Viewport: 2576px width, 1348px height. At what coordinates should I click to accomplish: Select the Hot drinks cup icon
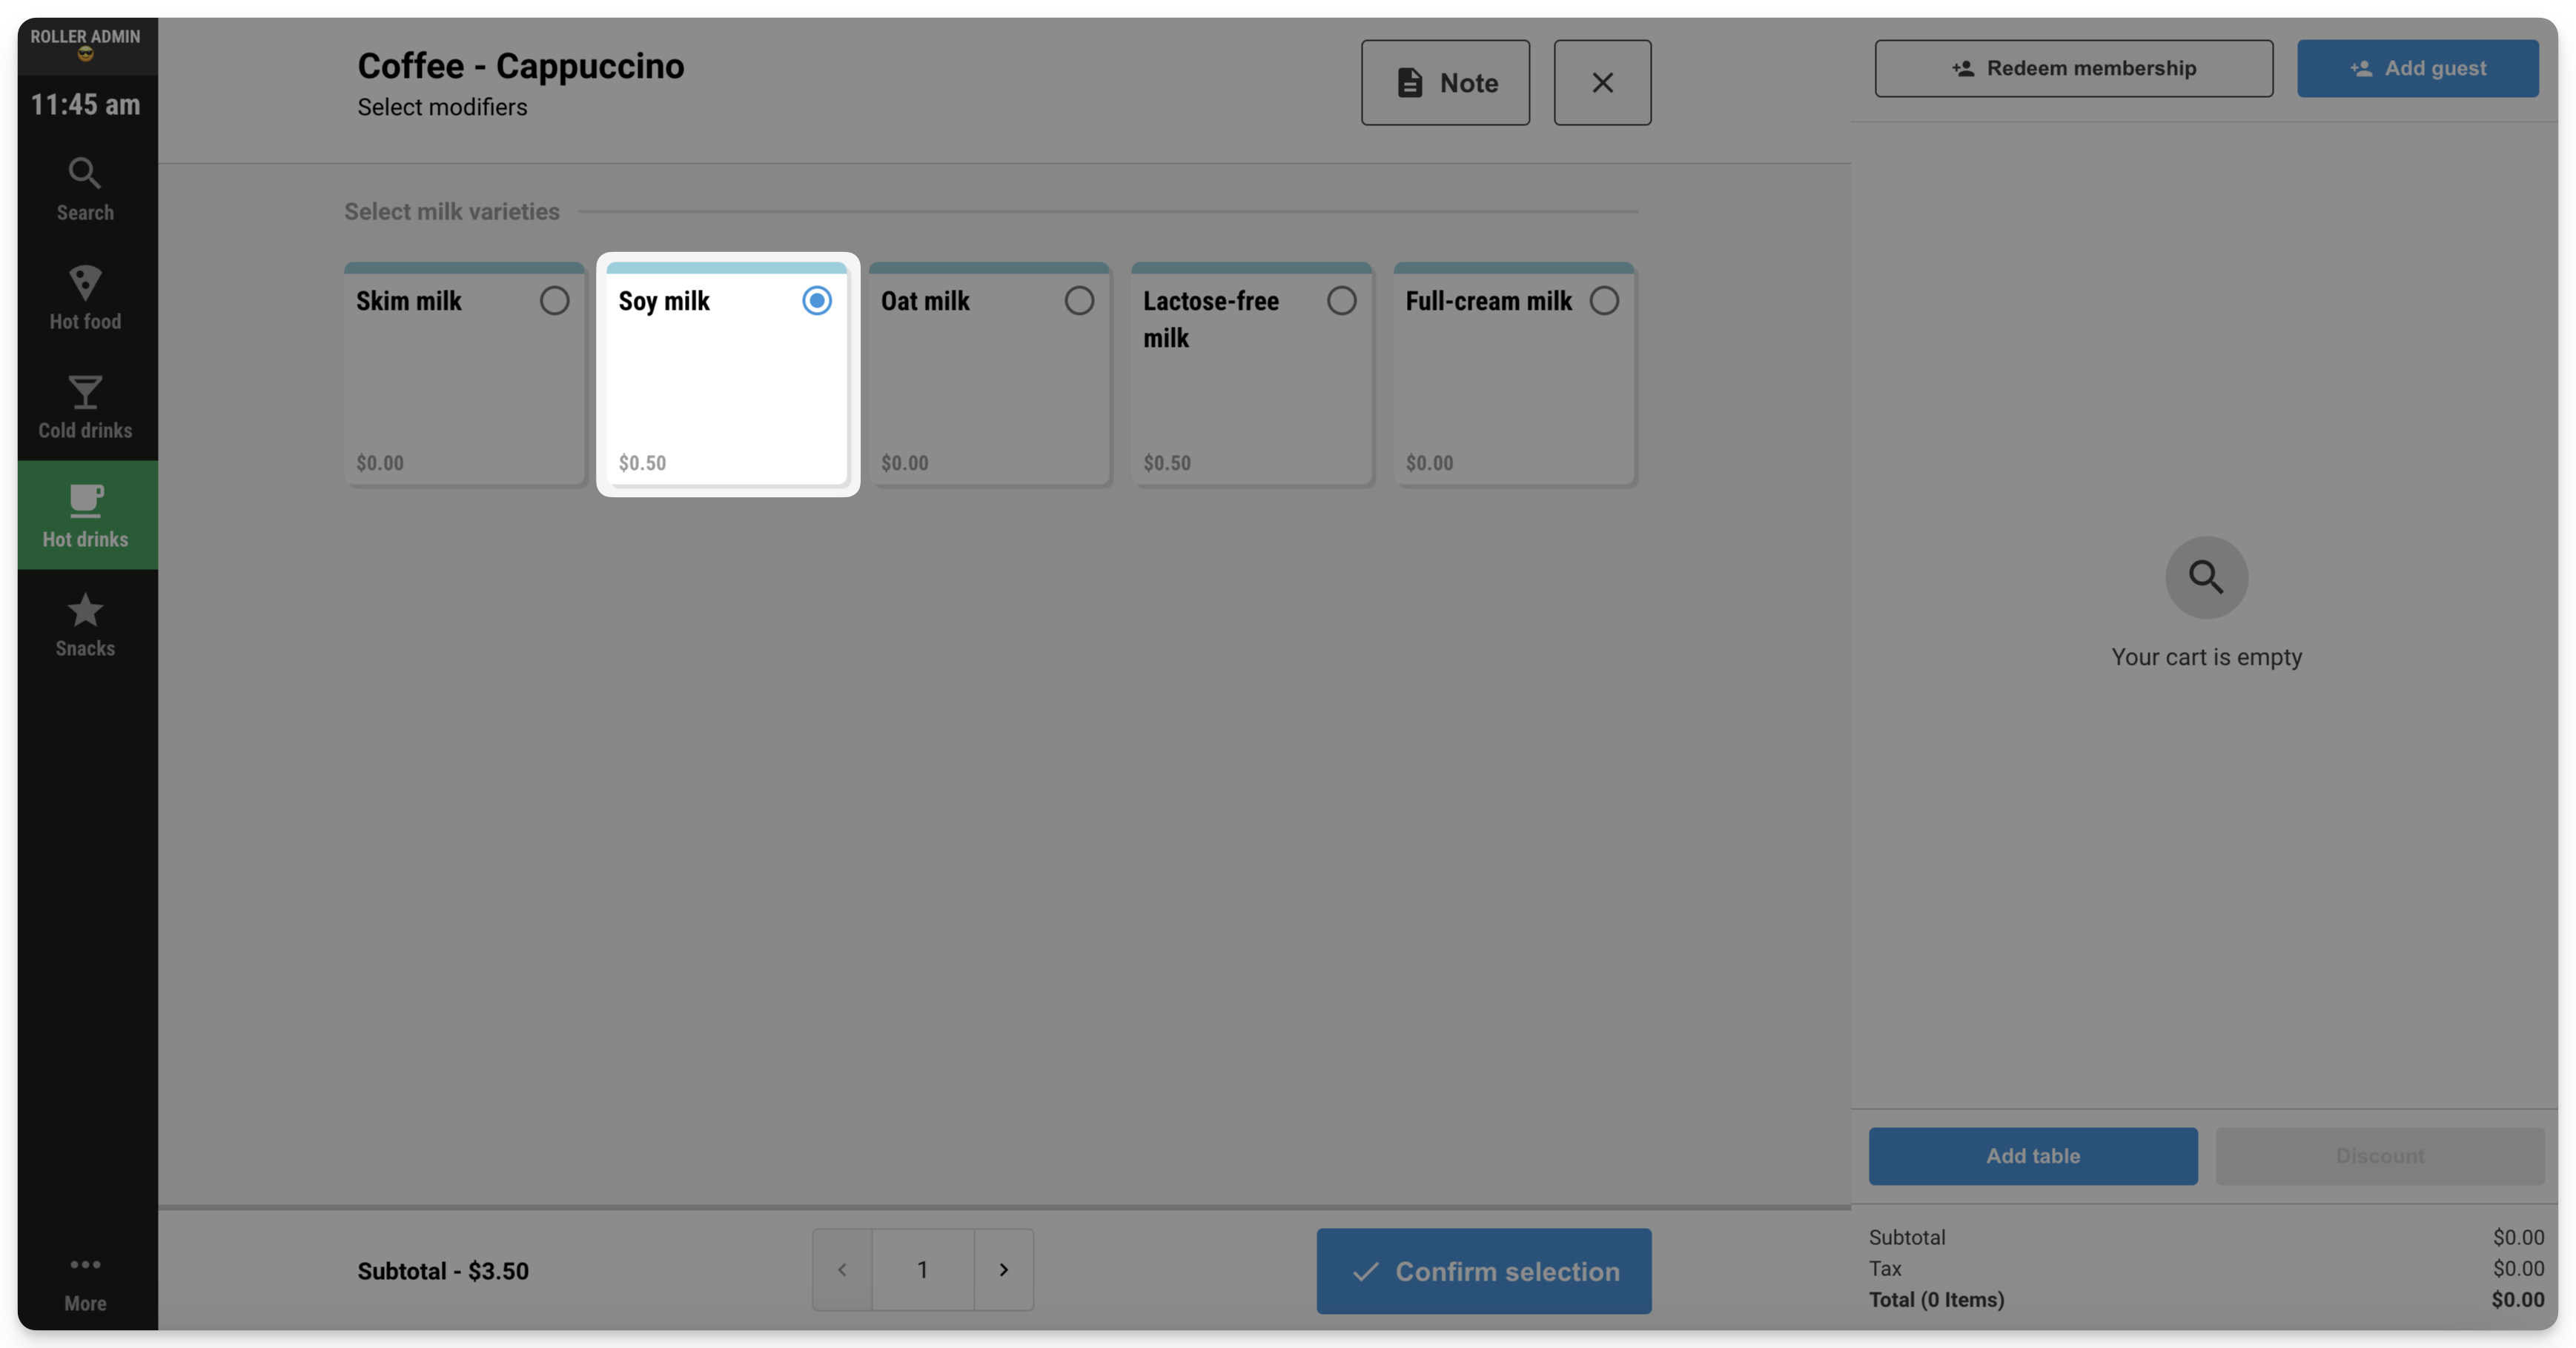tap(85, 500)
